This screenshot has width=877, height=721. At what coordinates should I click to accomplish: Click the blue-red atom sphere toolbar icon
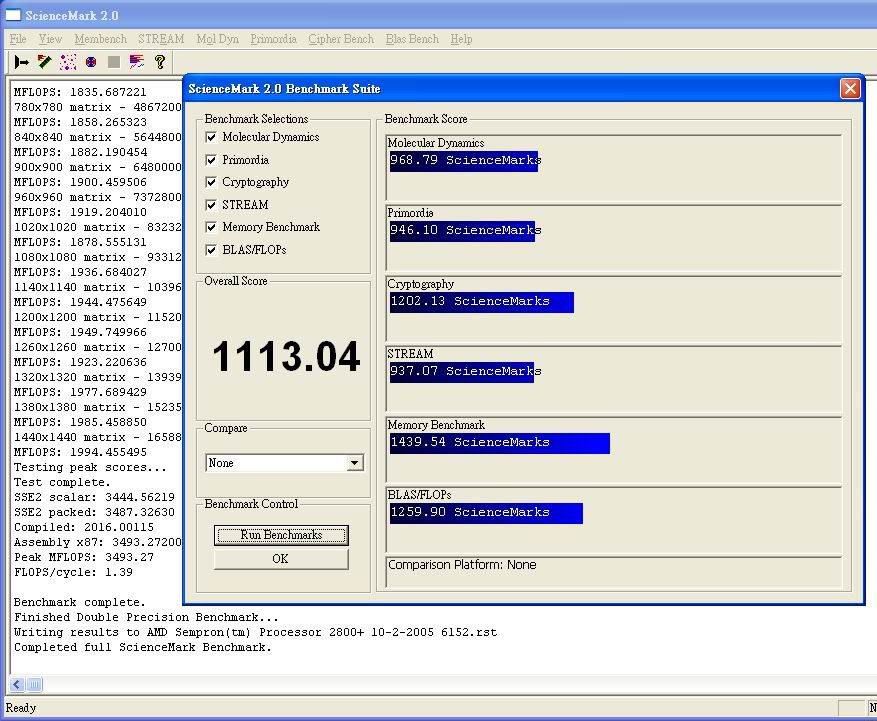91,62
